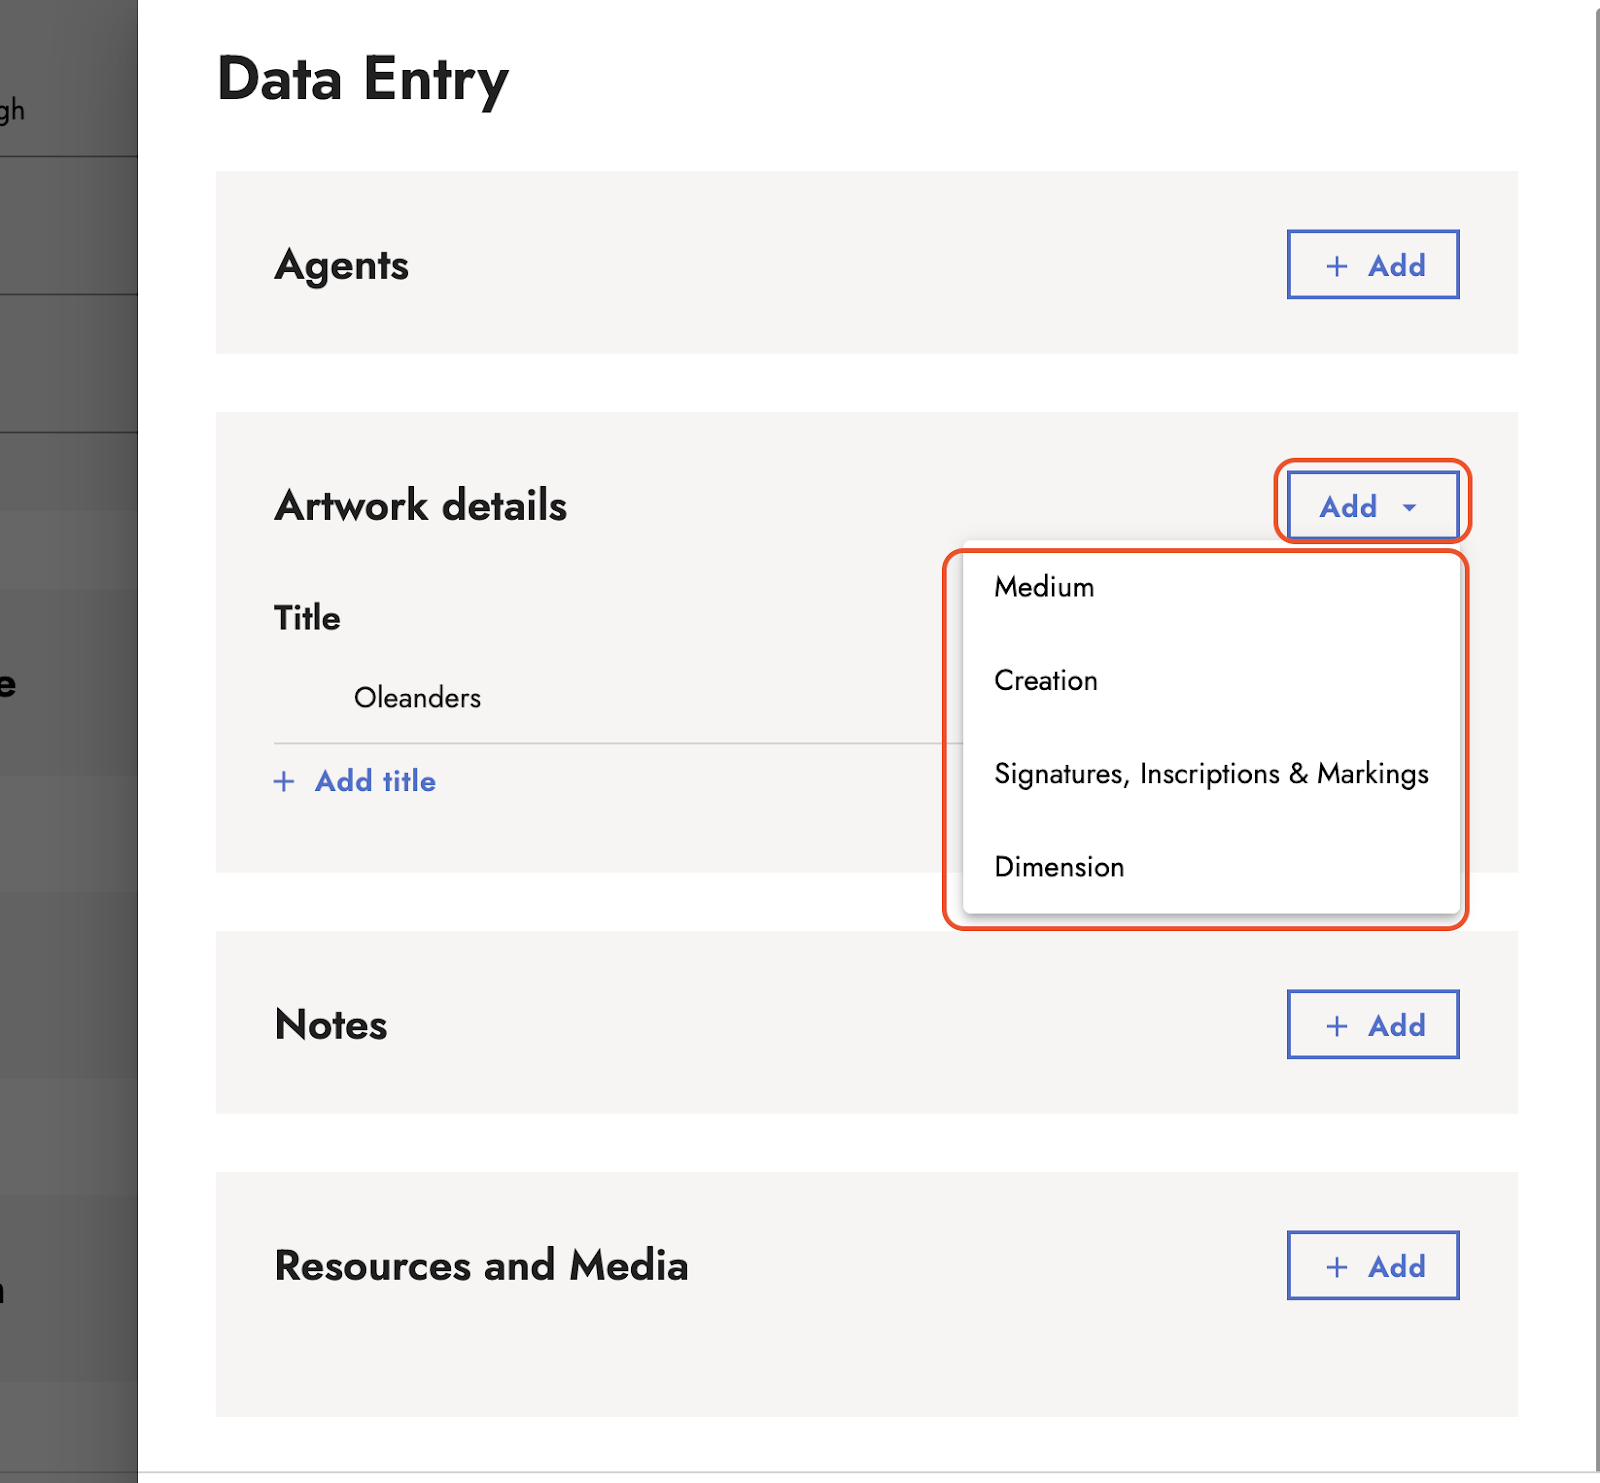
Task: Click the Artwork details section heading
Action: click(421, 506)
